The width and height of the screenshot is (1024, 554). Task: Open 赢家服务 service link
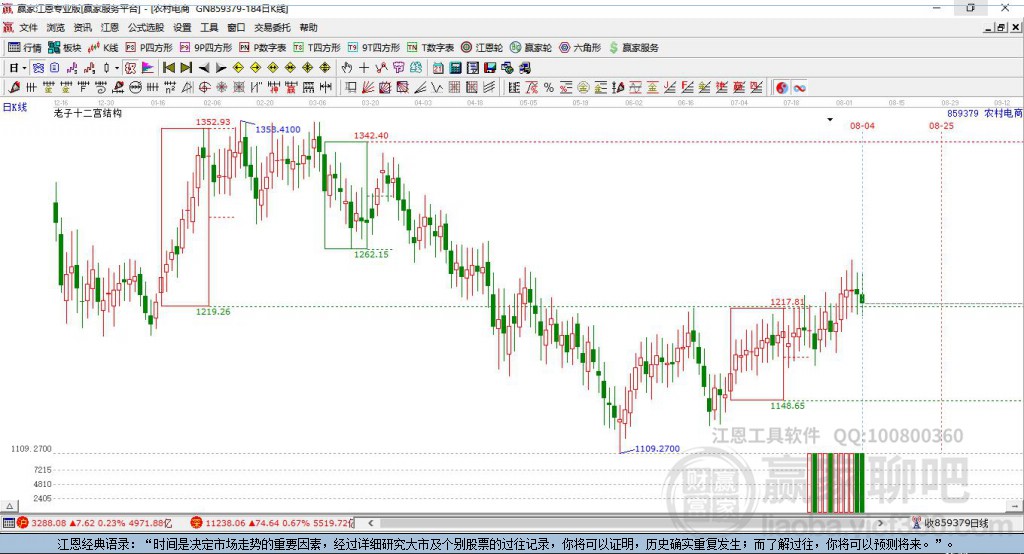pyautogui.click(x=633, y=48)
